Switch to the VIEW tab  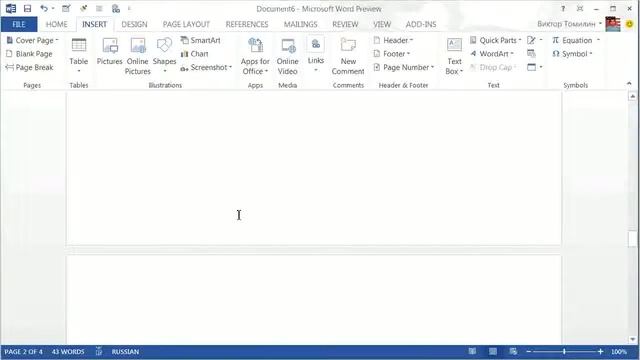pos(382,24)
